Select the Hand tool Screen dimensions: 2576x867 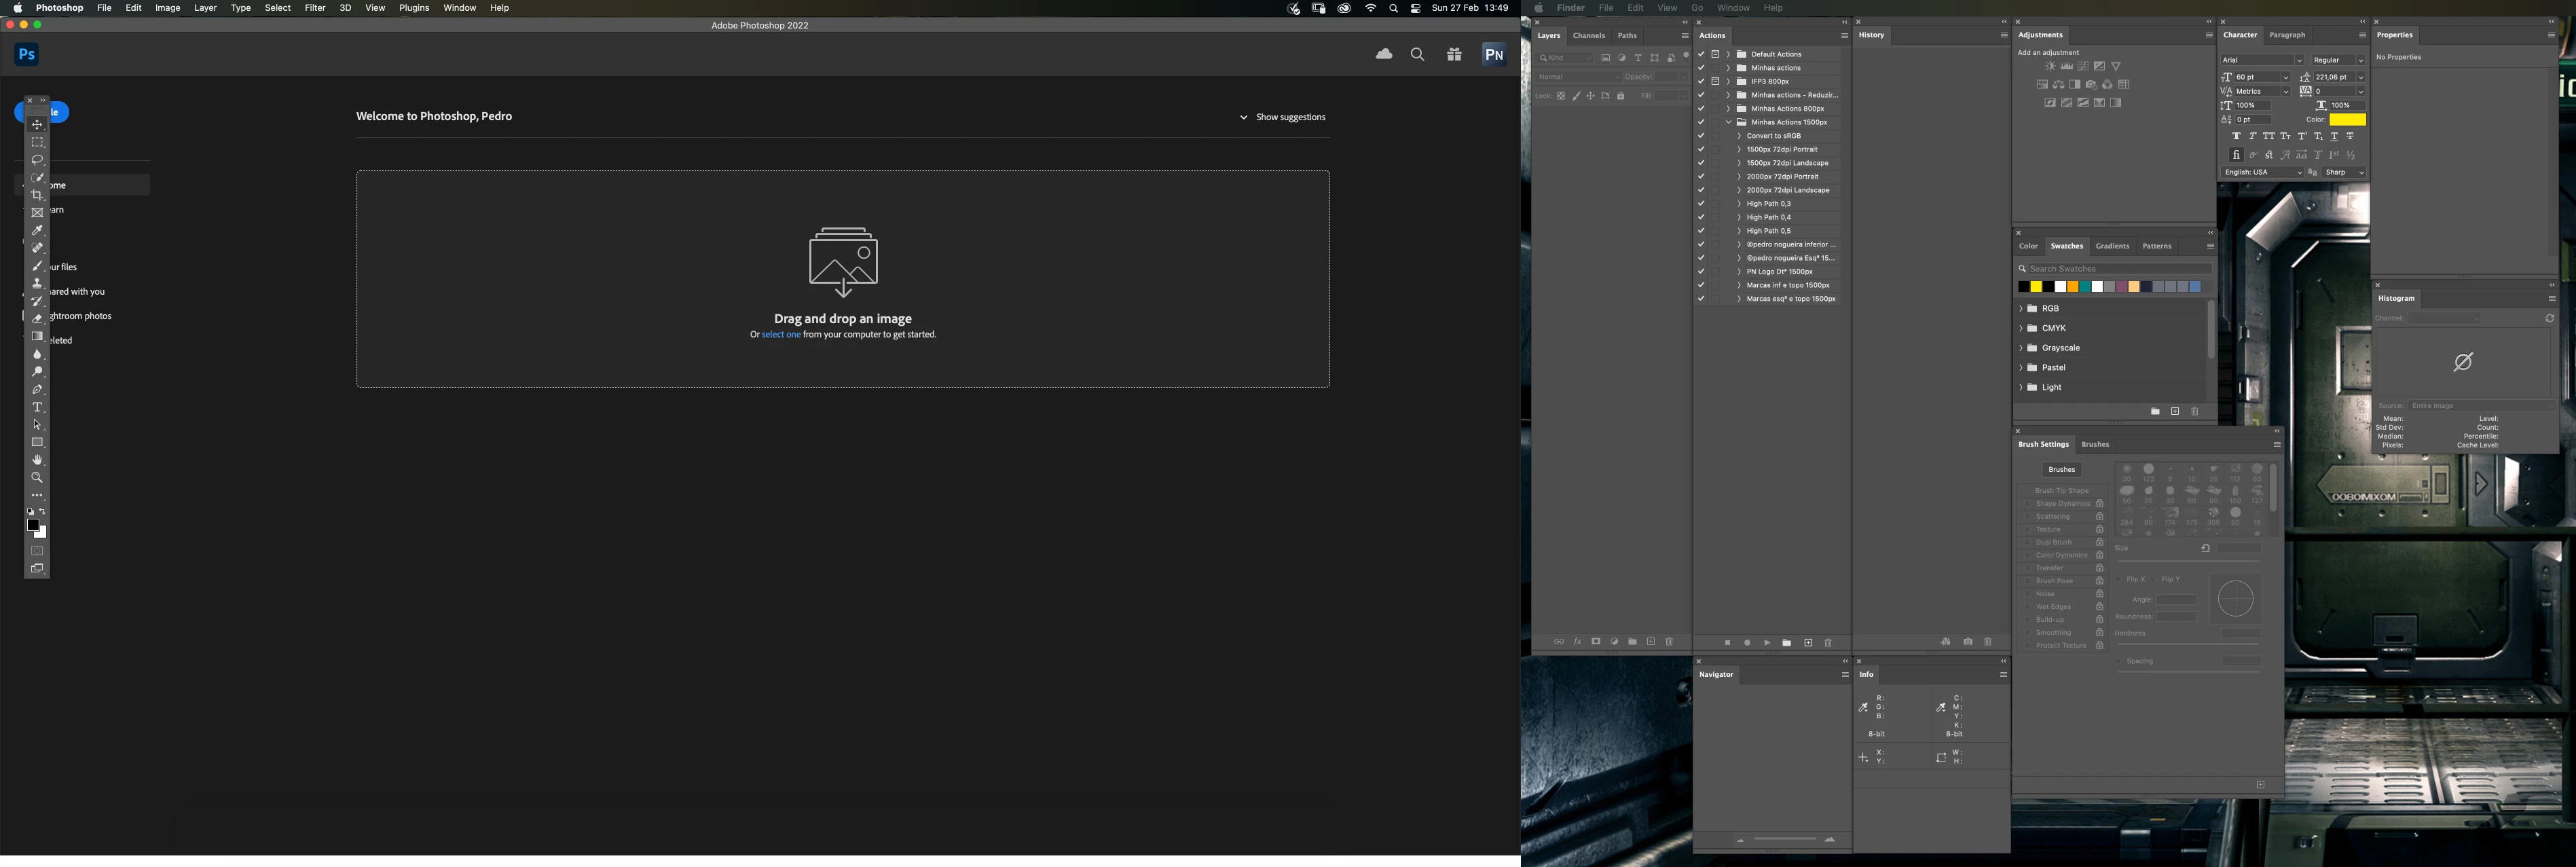pos(37,461)
